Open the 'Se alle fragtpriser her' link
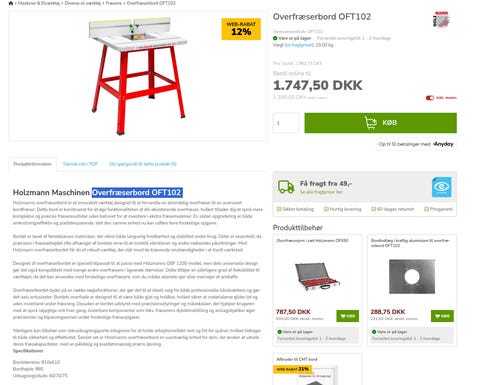Image resolution: width=480 pixels, height=385 pixels. coord(321,192)
